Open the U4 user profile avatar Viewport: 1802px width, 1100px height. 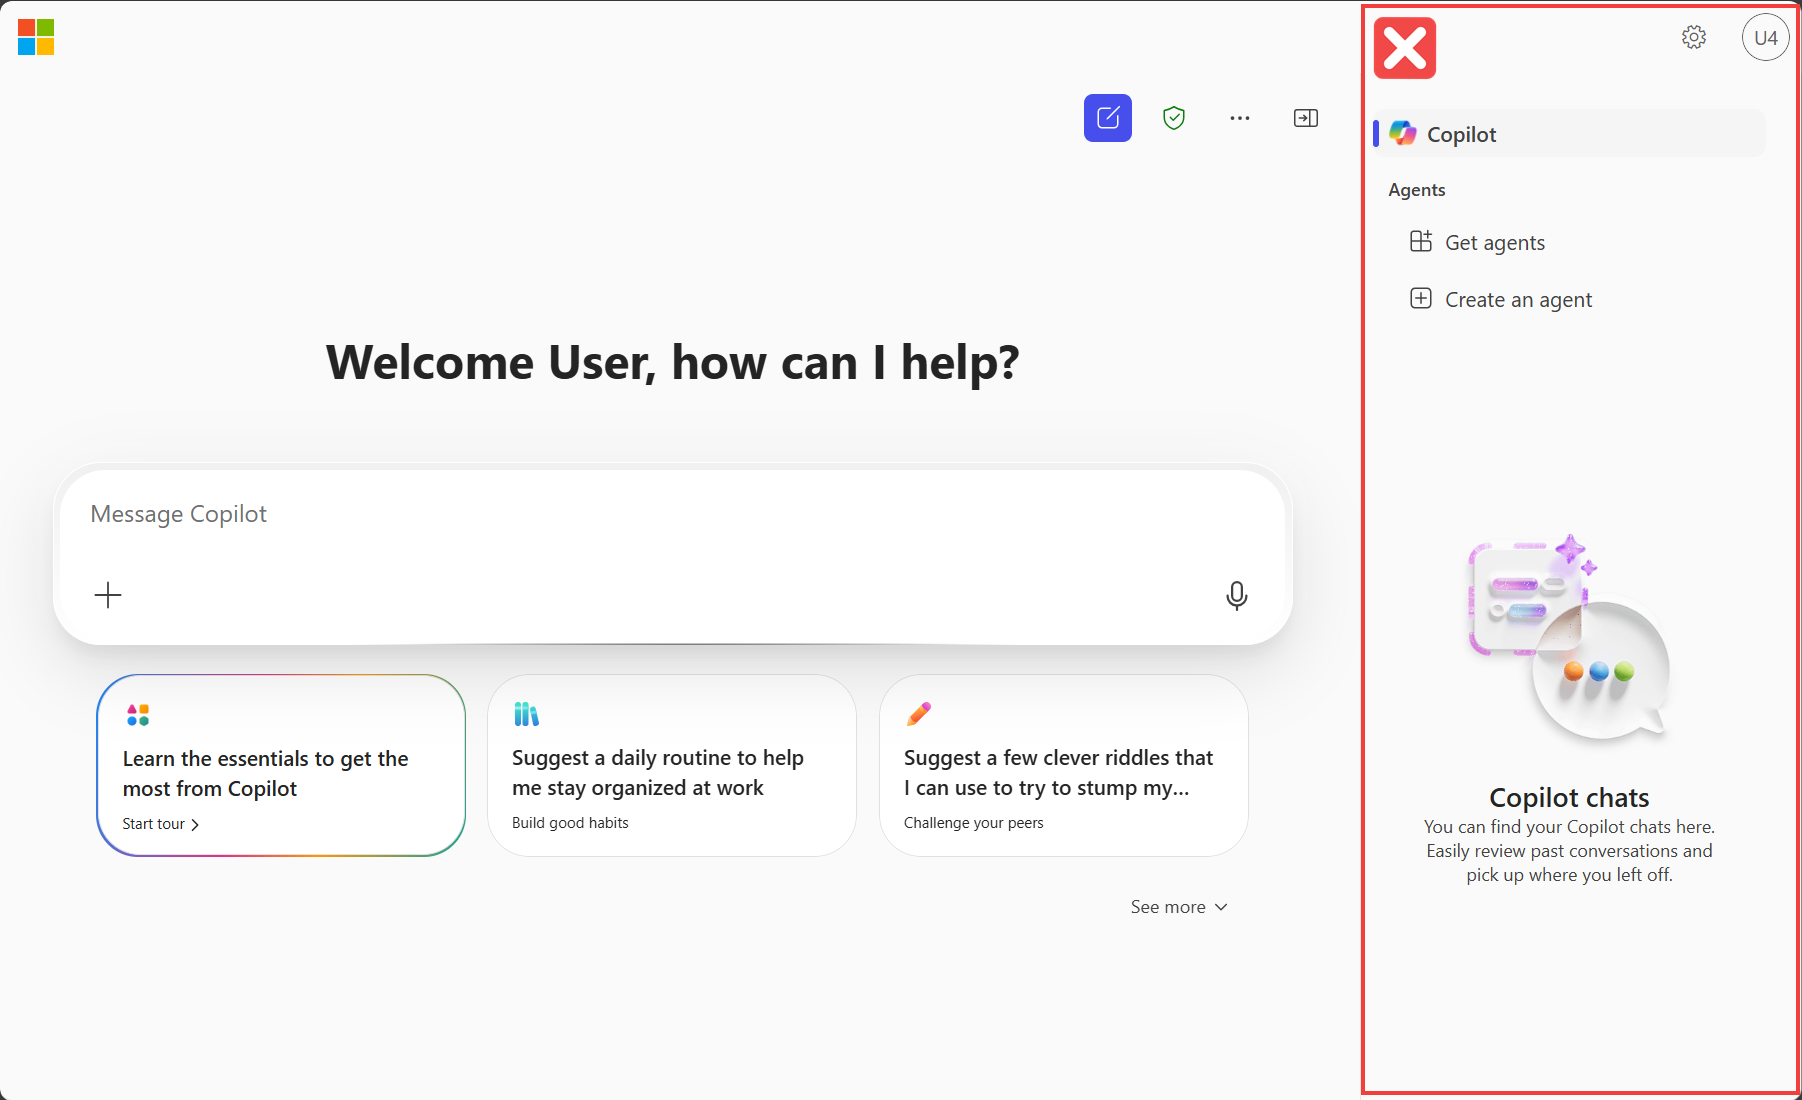[x=1764, y=38]
